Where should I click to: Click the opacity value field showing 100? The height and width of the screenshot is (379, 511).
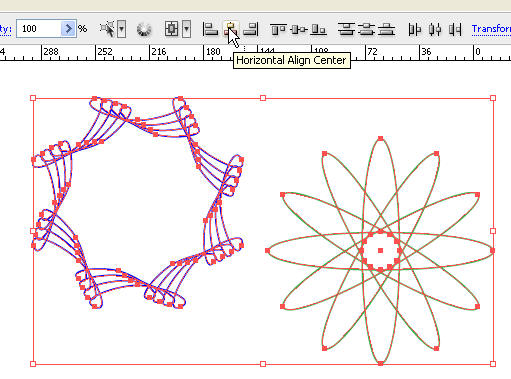coord(39,29)
